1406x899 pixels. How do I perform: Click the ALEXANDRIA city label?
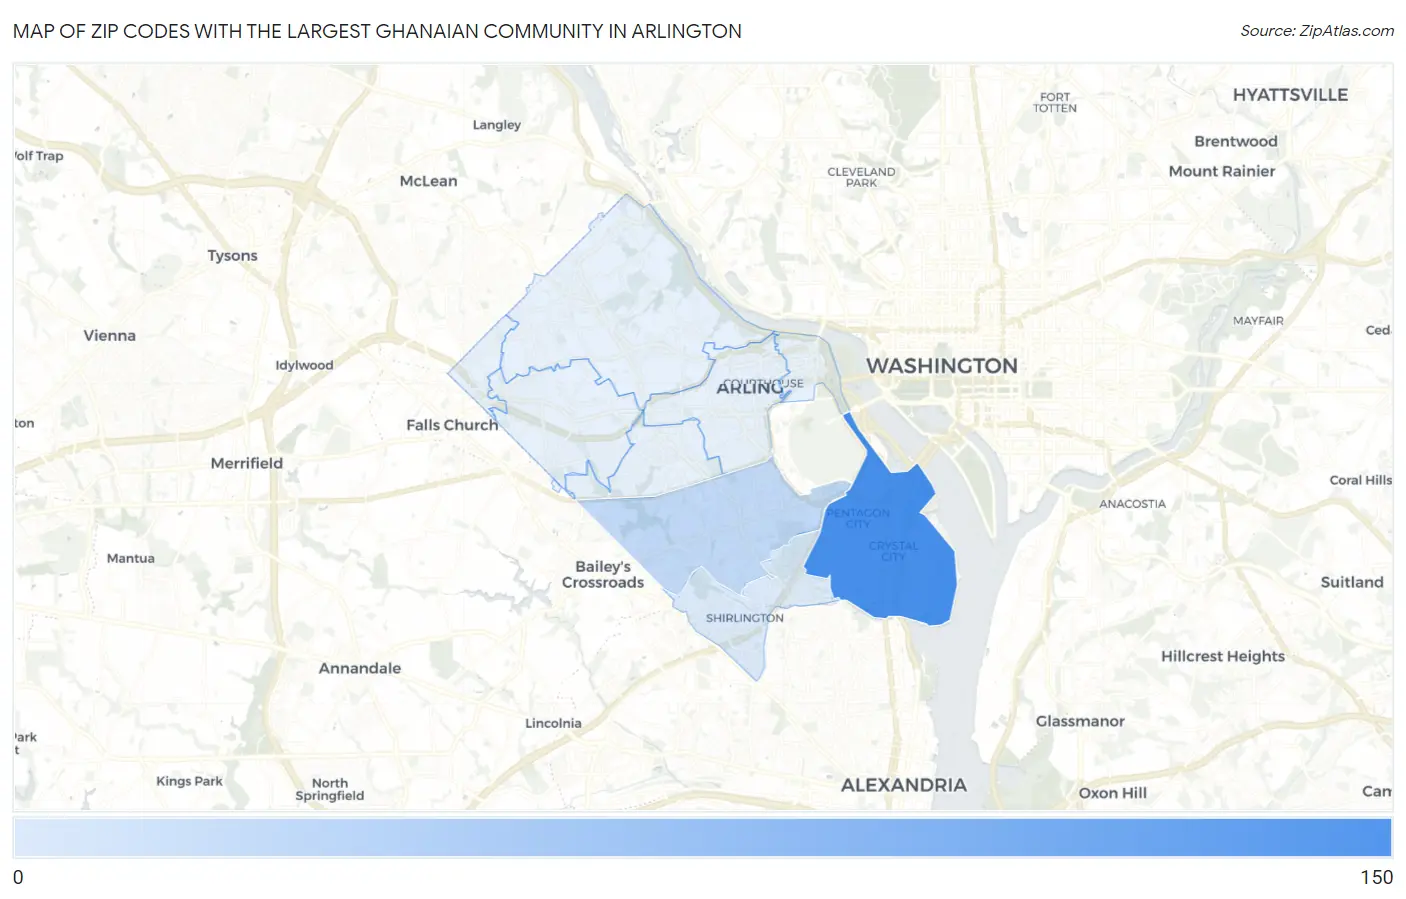[x=903, y=785]
